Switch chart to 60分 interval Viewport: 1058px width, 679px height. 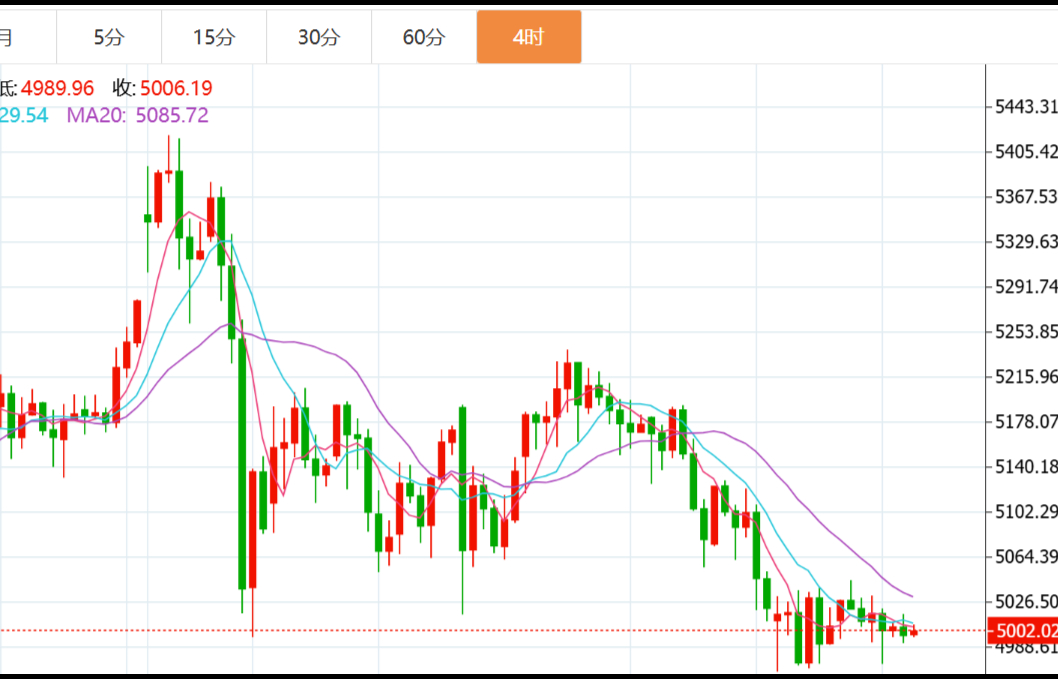pyautogui.click(x=424, y=38)
